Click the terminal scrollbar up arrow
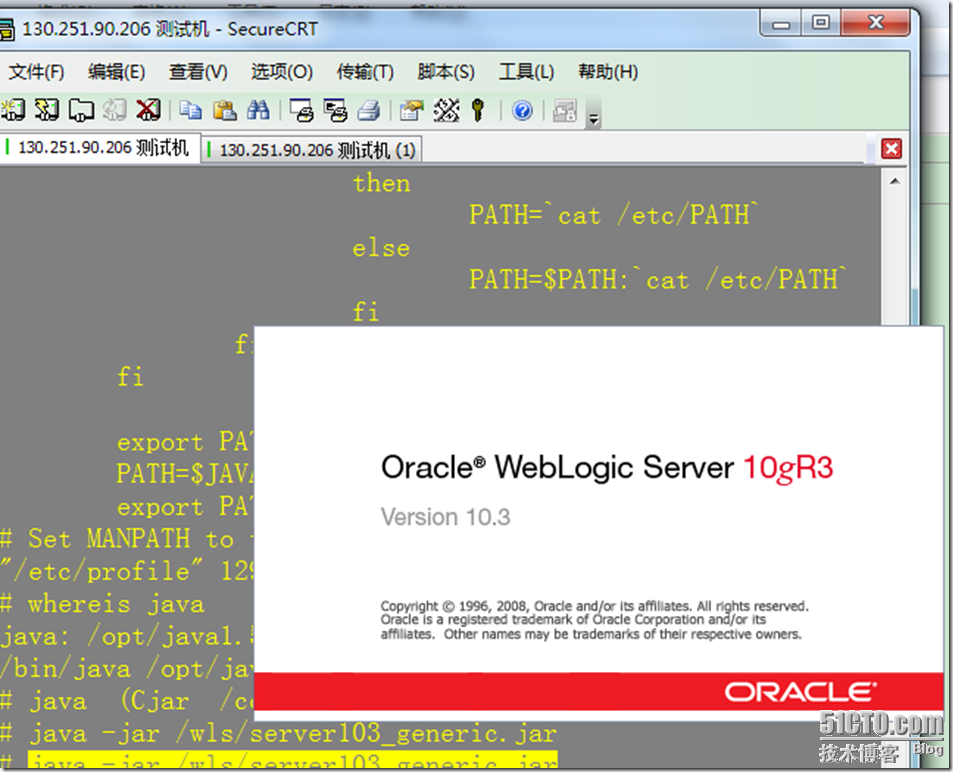The height and width of the screenshot is (772, 953). point(895,181)
